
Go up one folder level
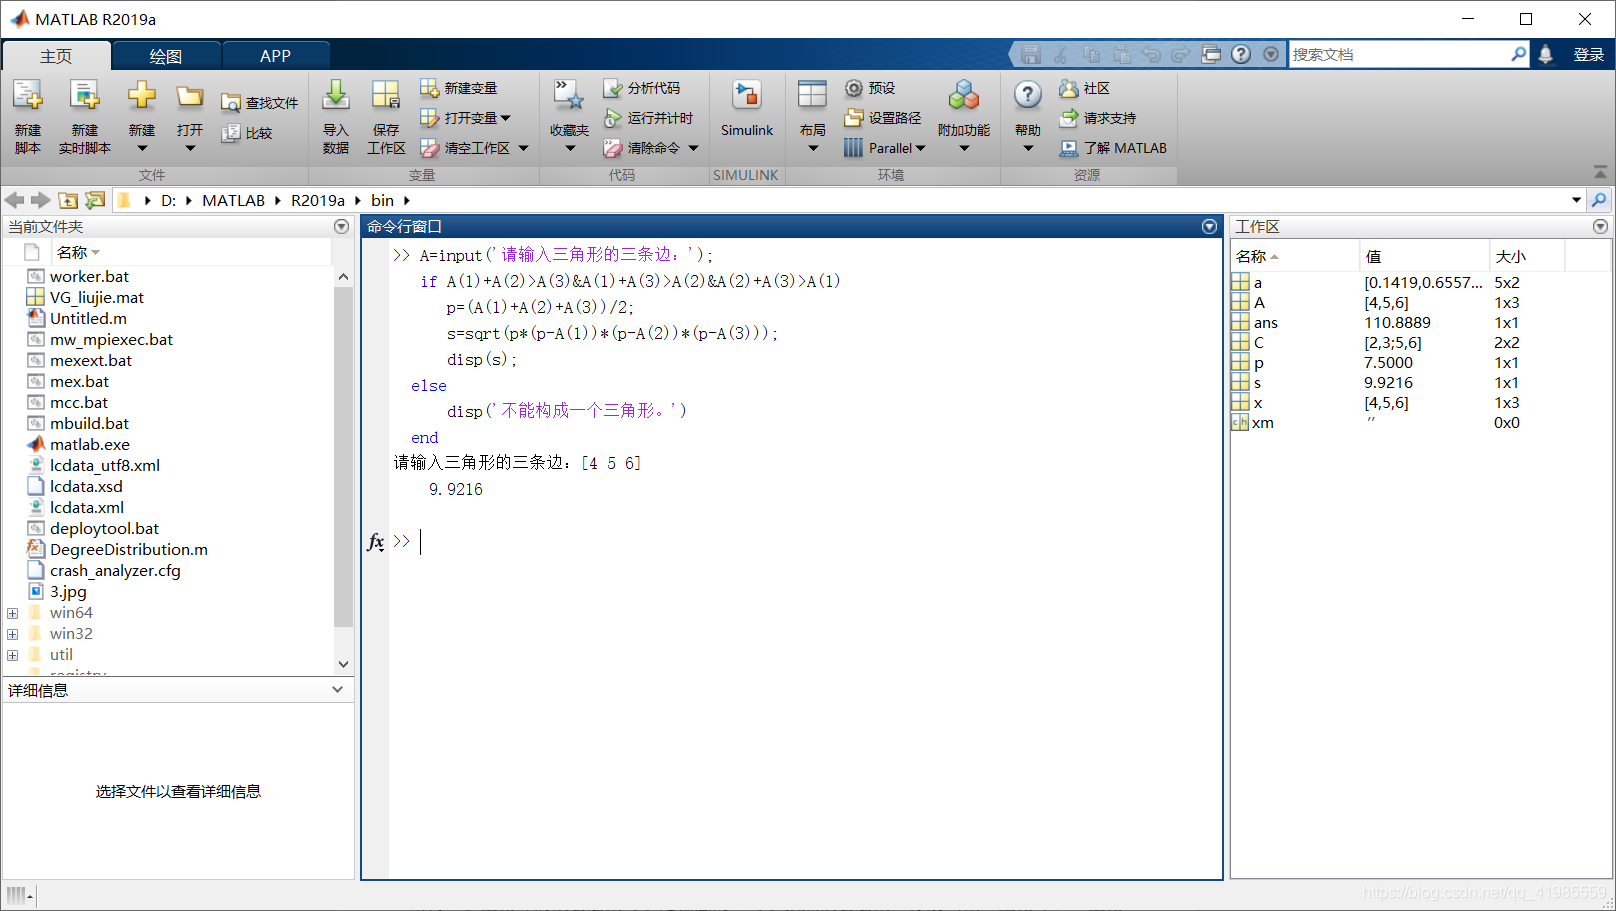coord(68,200)
